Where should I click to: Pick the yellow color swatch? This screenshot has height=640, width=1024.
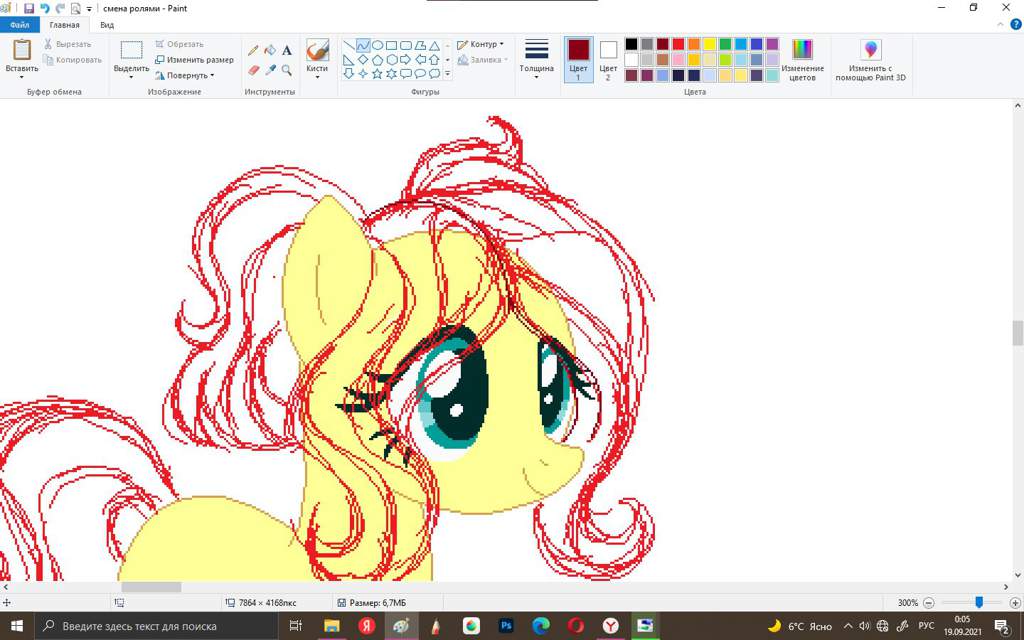pos(709,44)
